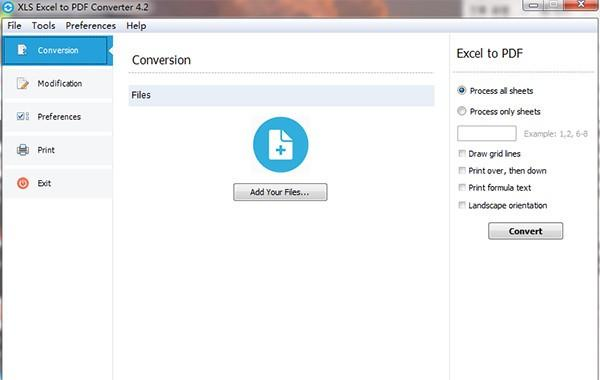The width and height of the screenshot is (600, 380).
Task: Click the Print printer icon
Action: [23, 150]
